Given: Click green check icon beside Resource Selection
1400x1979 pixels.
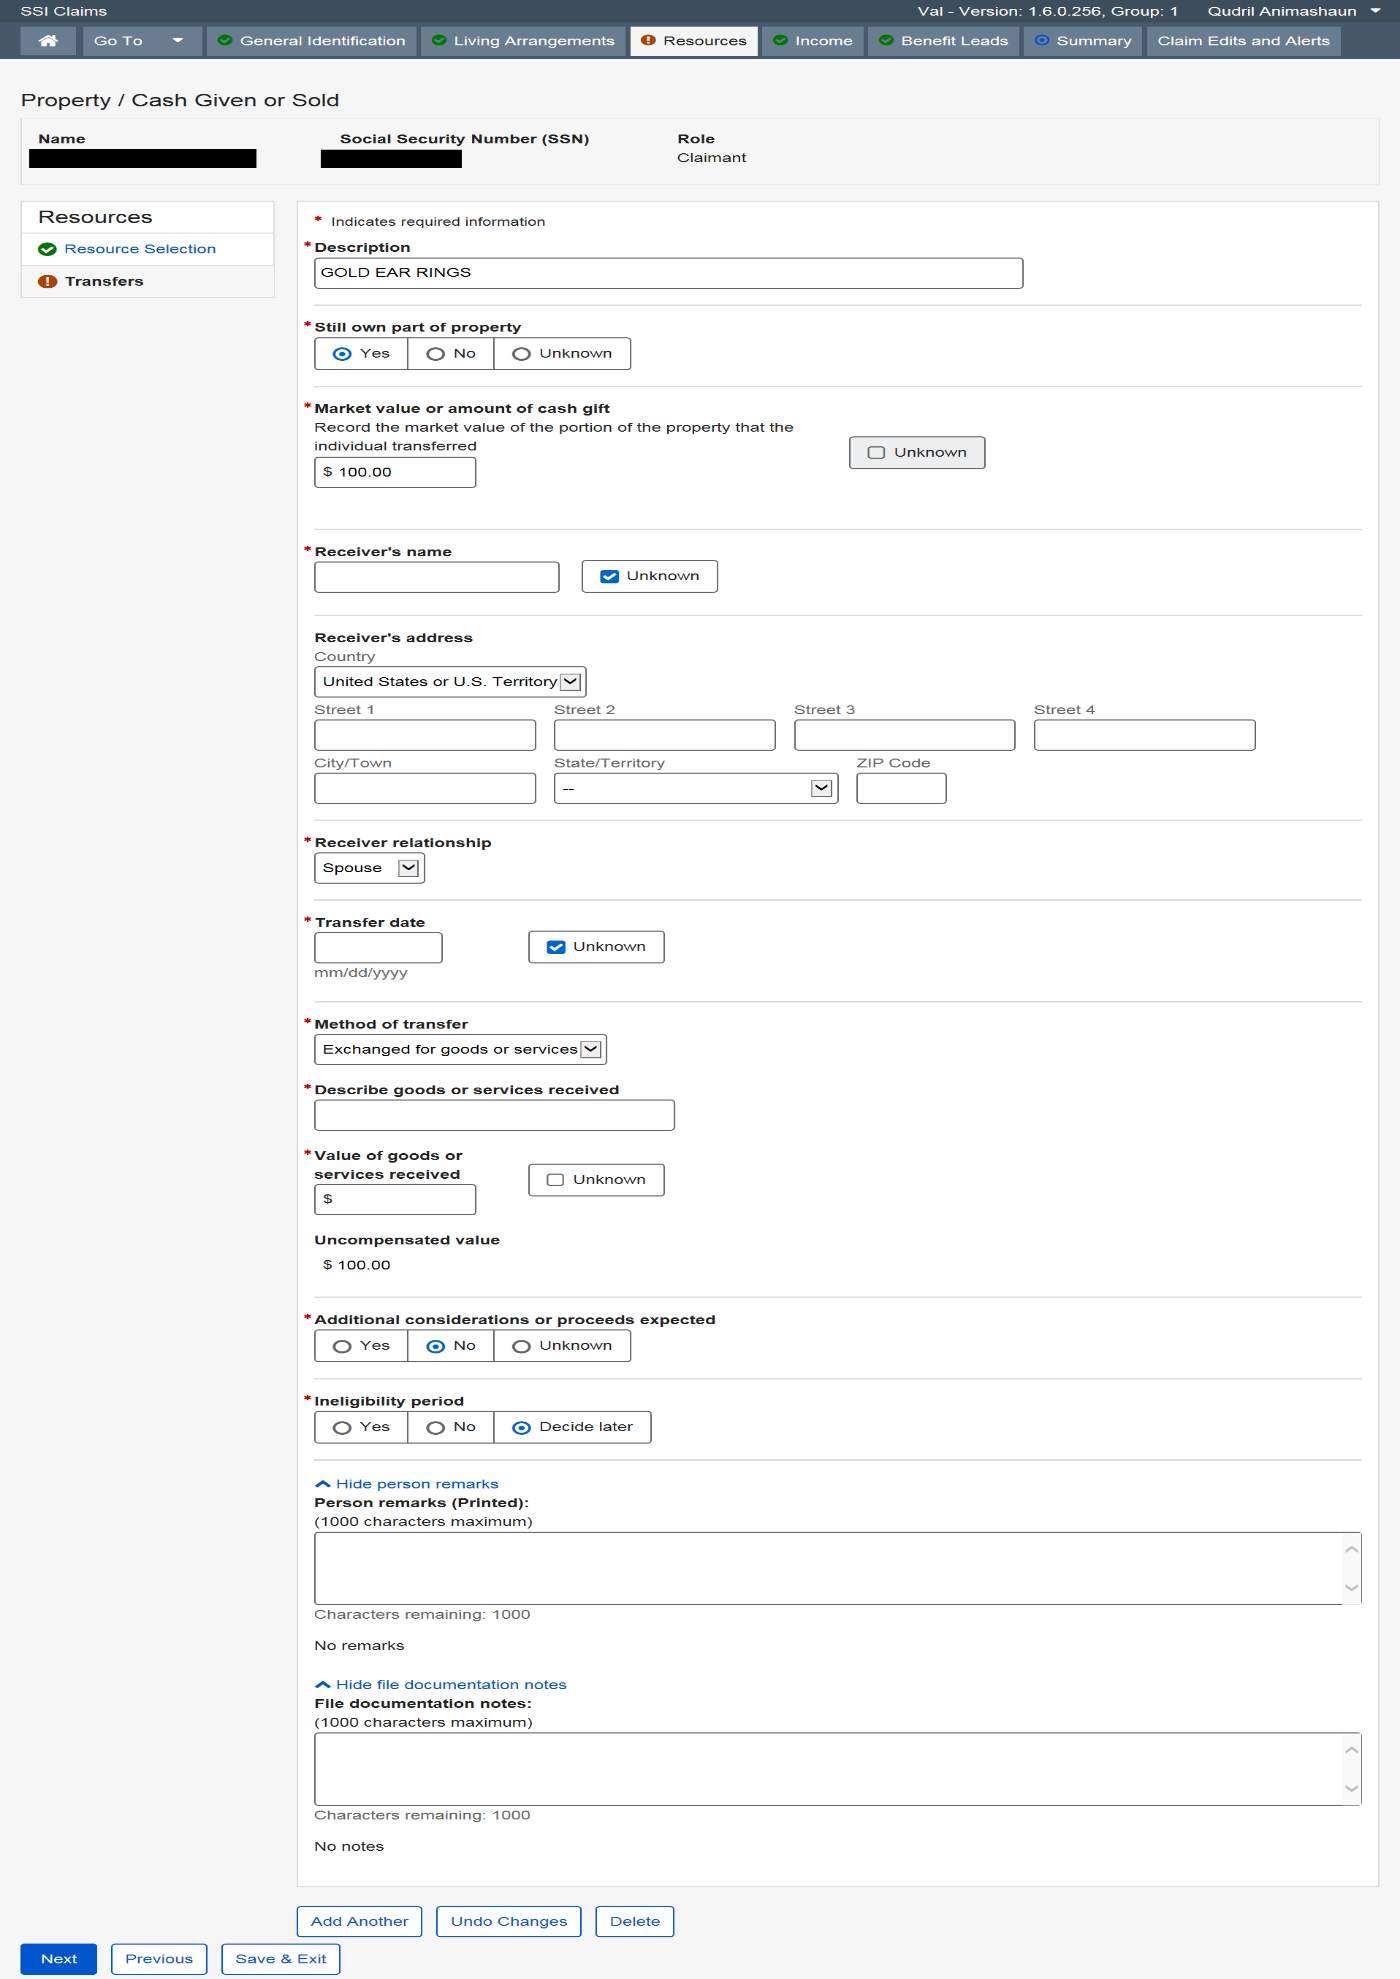Looking at the screenshot, I should pyautogui.click(x=47, y=249).
